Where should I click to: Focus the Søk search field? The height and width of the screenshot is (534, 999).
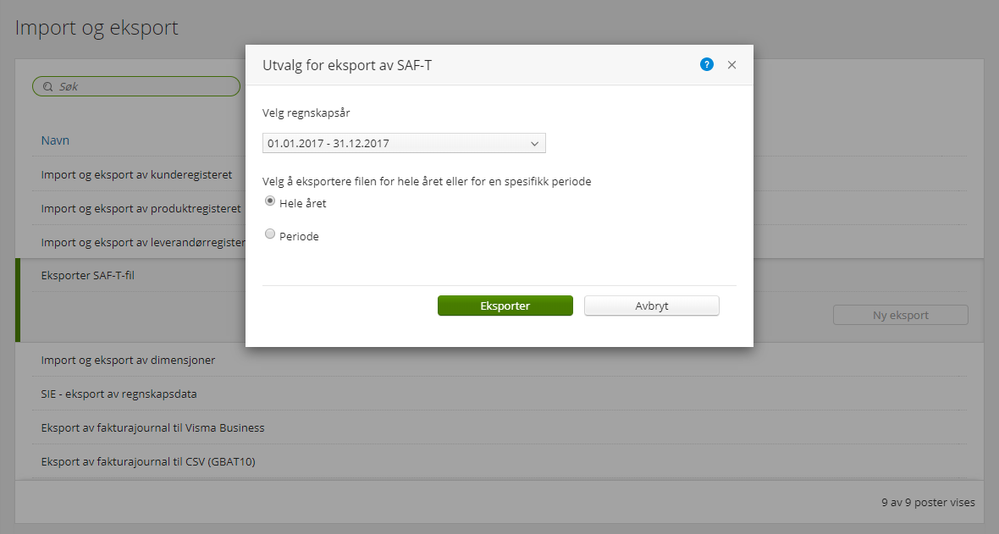tap(140, 87)
